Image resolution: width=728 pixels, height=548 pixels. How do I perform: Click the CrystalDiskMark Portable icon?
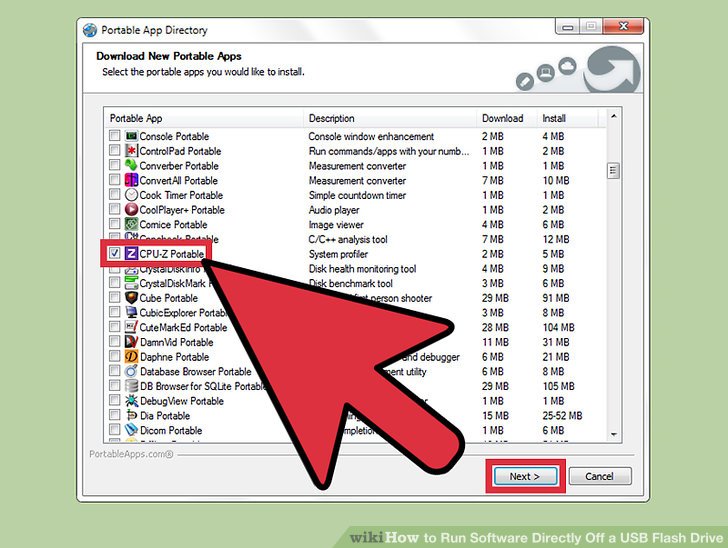[x=131, y=283]
